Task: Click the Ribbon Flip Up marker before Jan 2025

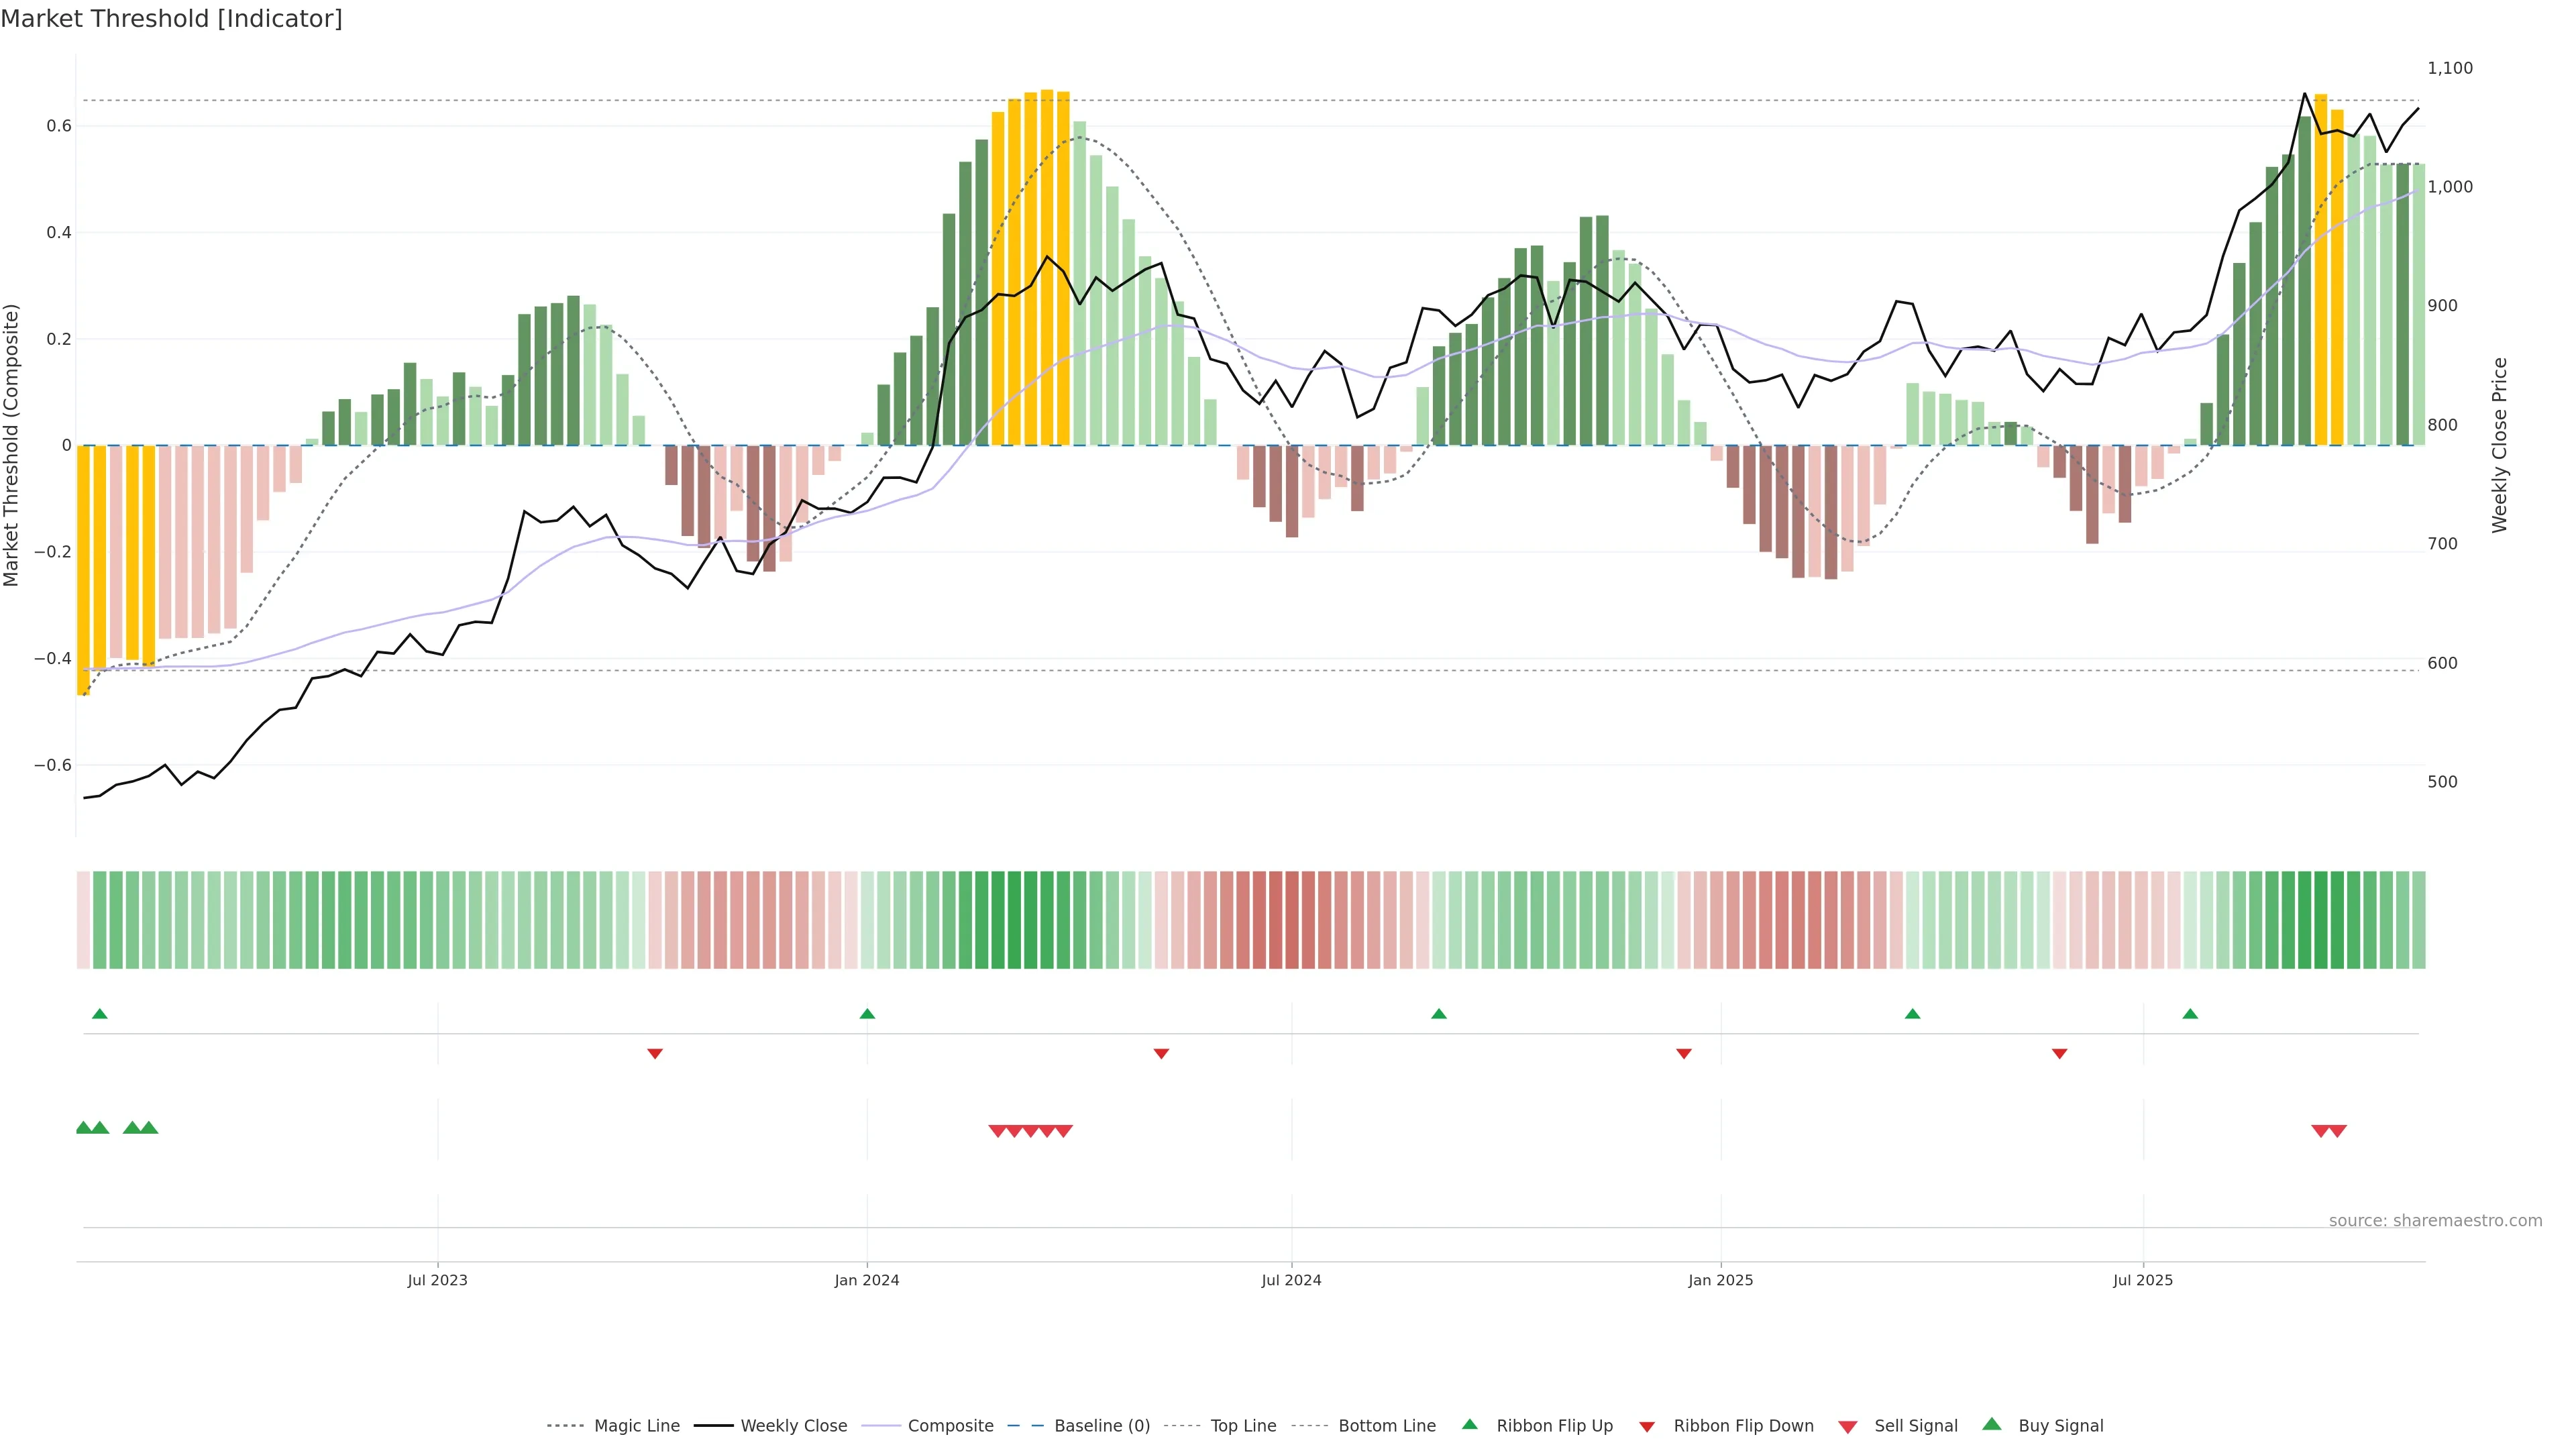Action: [1439, 1014]
